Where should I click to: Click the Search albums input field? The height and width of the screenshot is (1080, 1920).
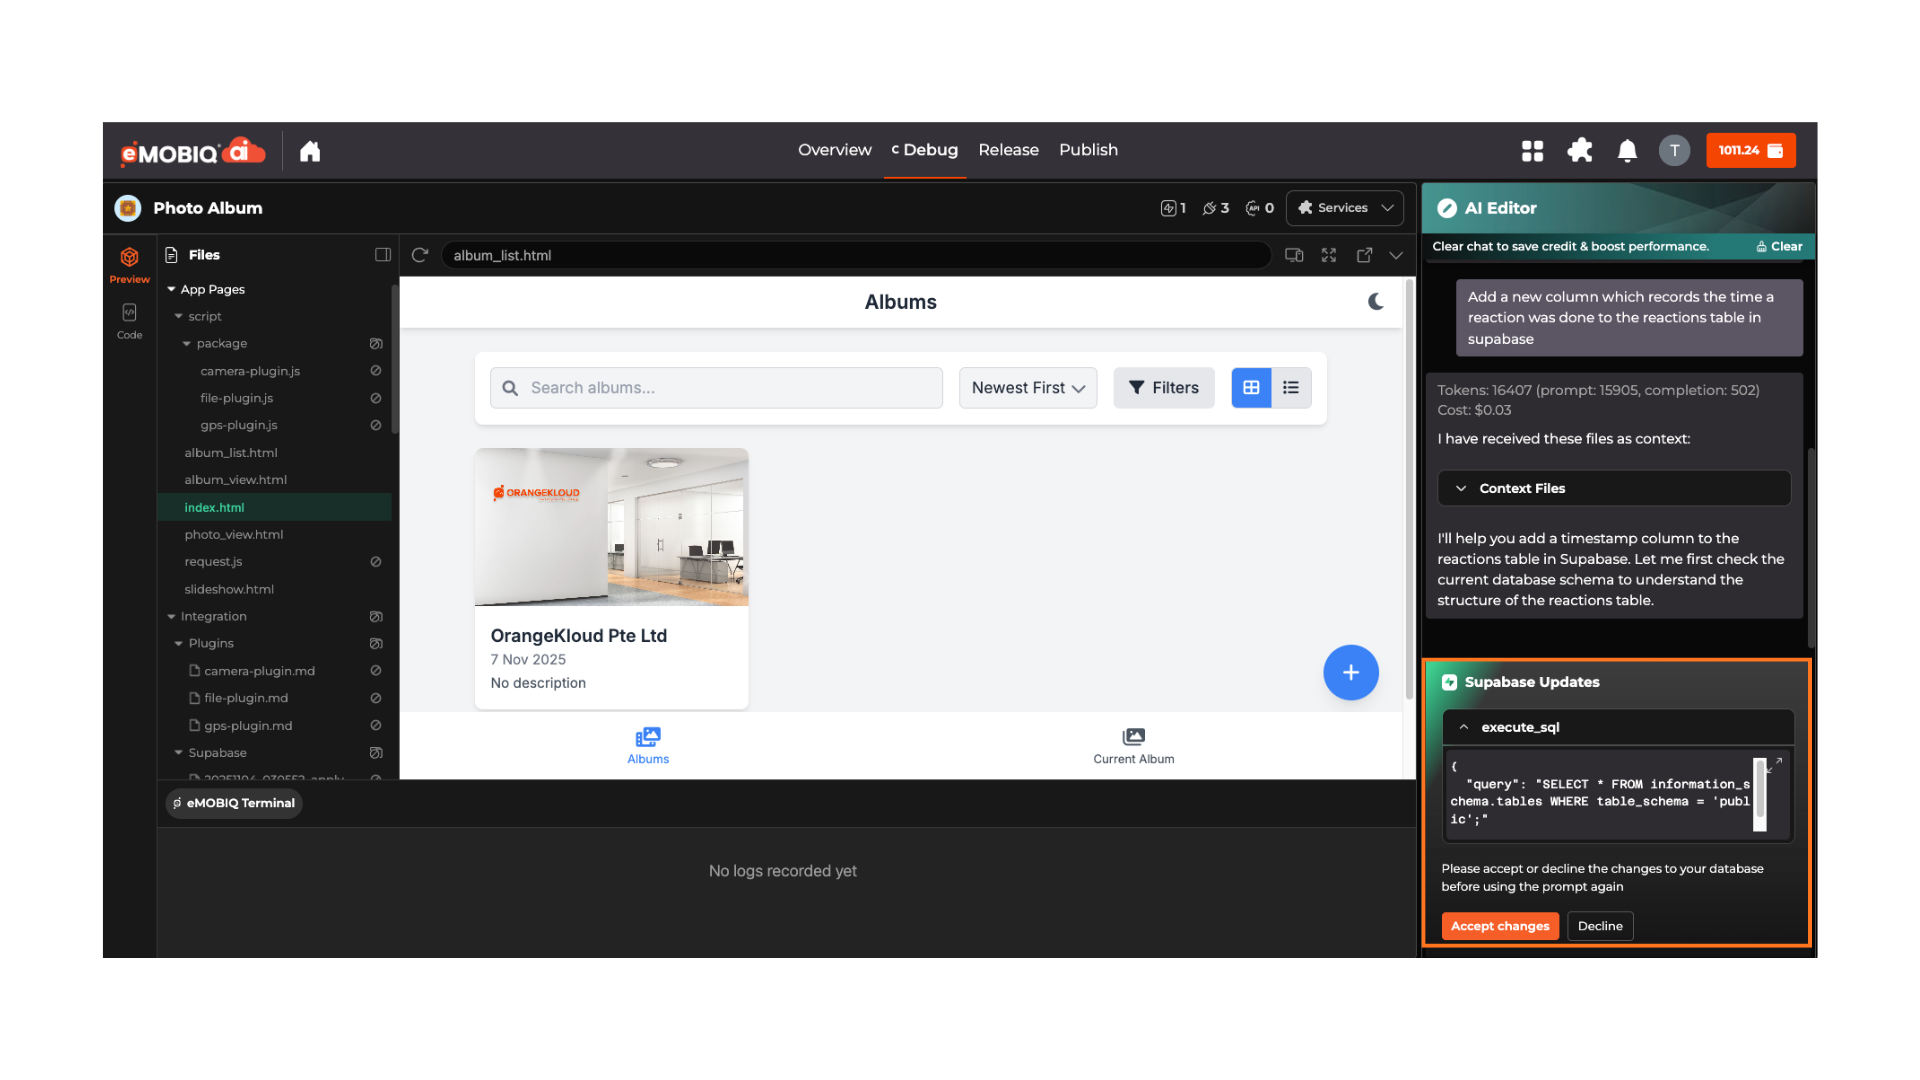730,388
